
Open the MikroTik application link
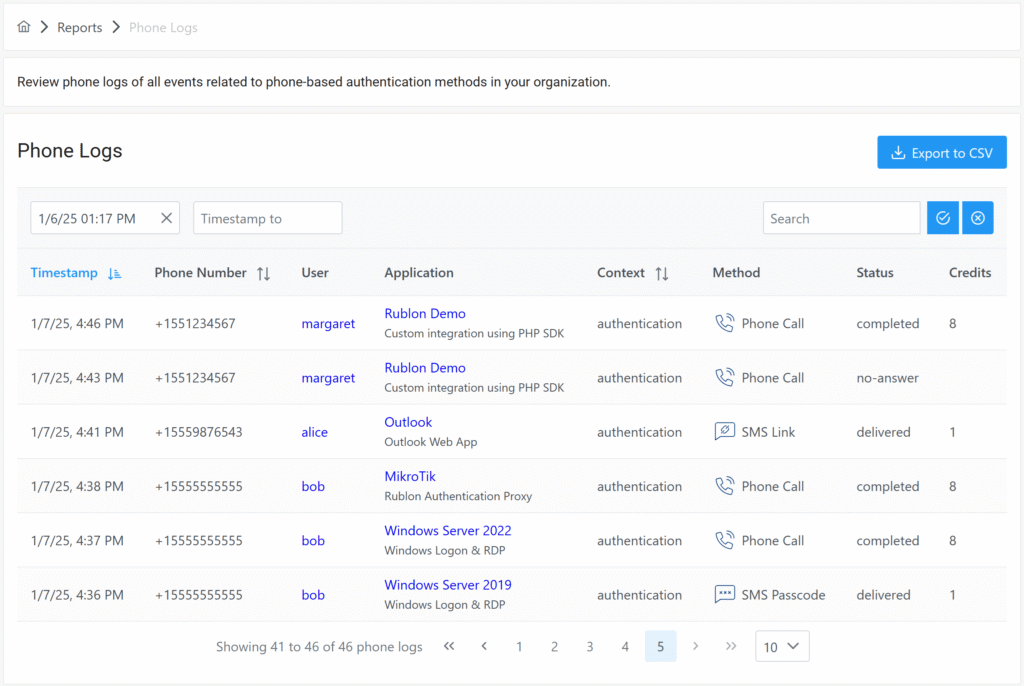pyautogui.click(x=410, y=476)
